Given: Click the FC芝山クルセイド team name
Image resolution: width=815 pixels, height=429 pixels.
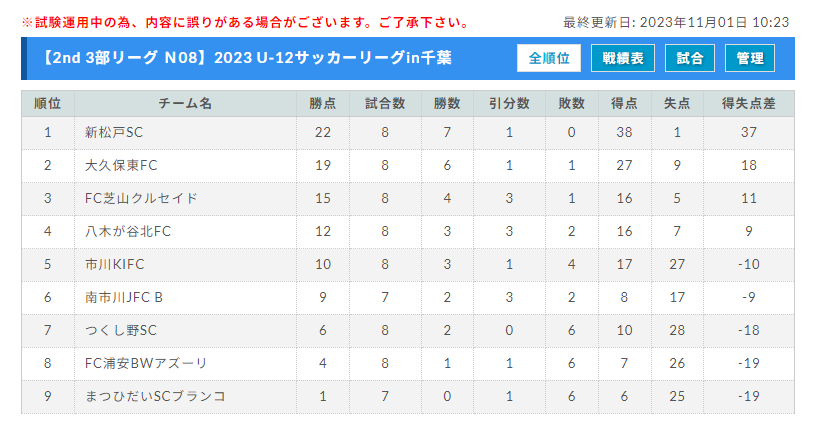Looking at the screenshot, I should tap(141, 198).
